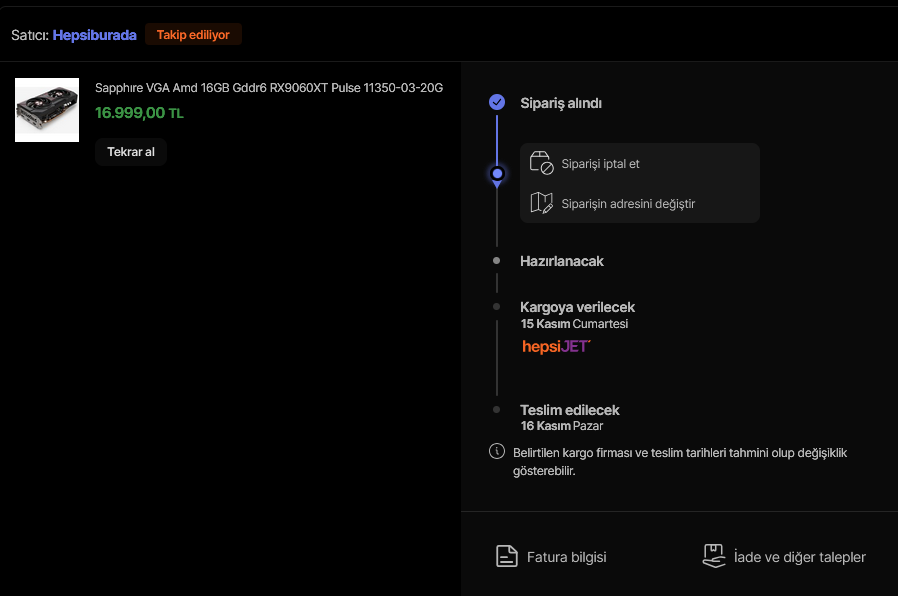Open the Sapphire RX9060XT product thumbnail
Viewport: 898px width, 596px height.
(47, 110)
